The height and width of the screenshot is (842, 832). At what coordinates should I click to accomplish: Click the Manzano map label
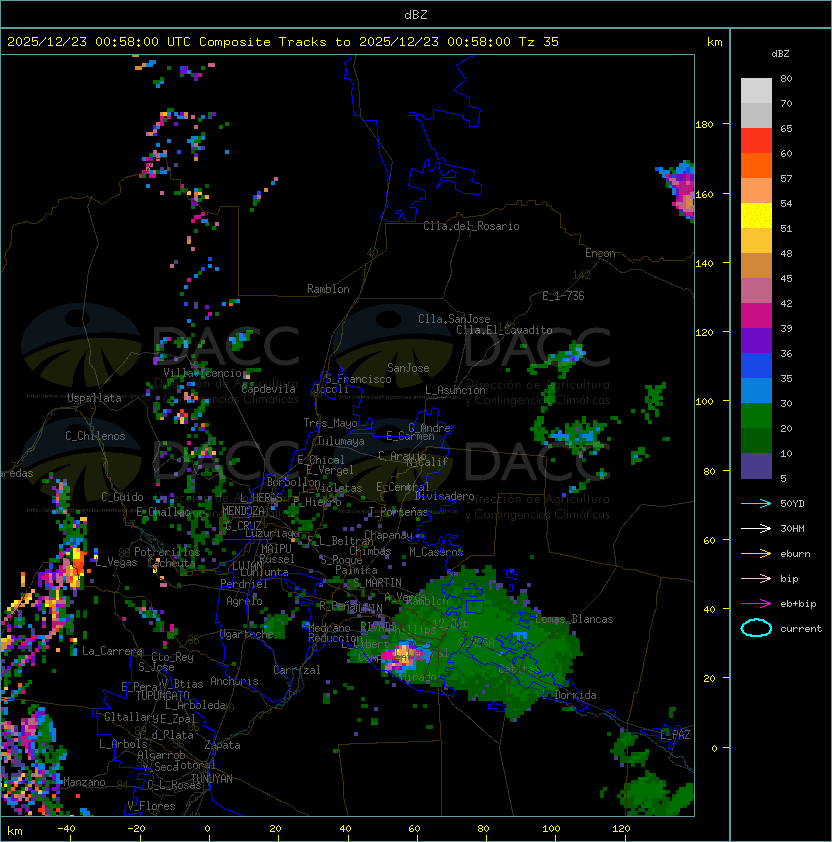click(84, 782)
